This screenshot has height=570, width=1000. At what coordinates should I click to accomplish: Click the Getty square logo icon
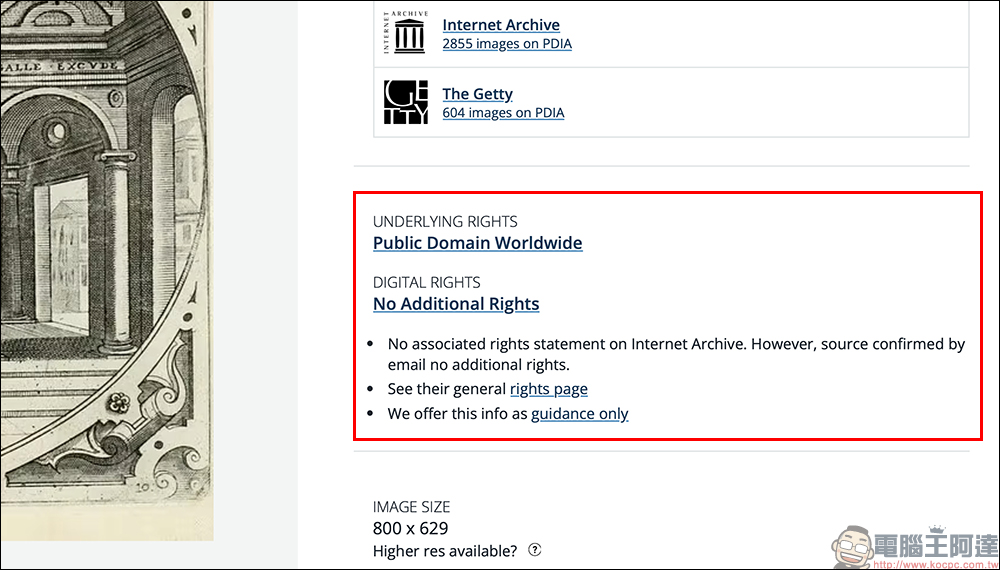pos(406,102)
